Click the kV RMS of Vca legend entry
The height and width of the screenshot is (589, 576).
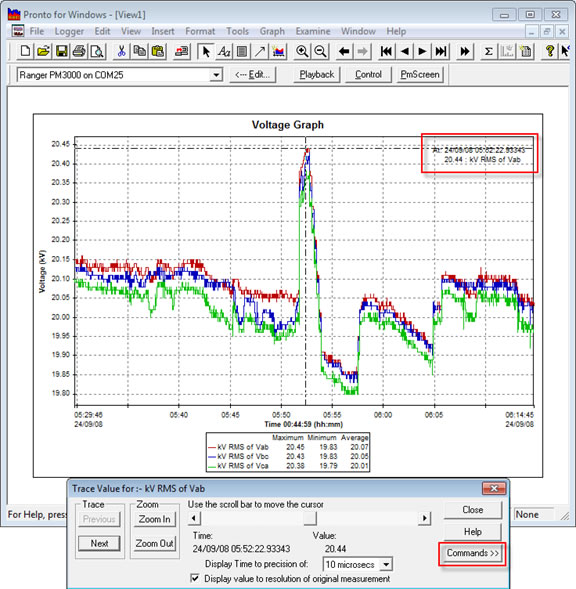coord(238,466)
